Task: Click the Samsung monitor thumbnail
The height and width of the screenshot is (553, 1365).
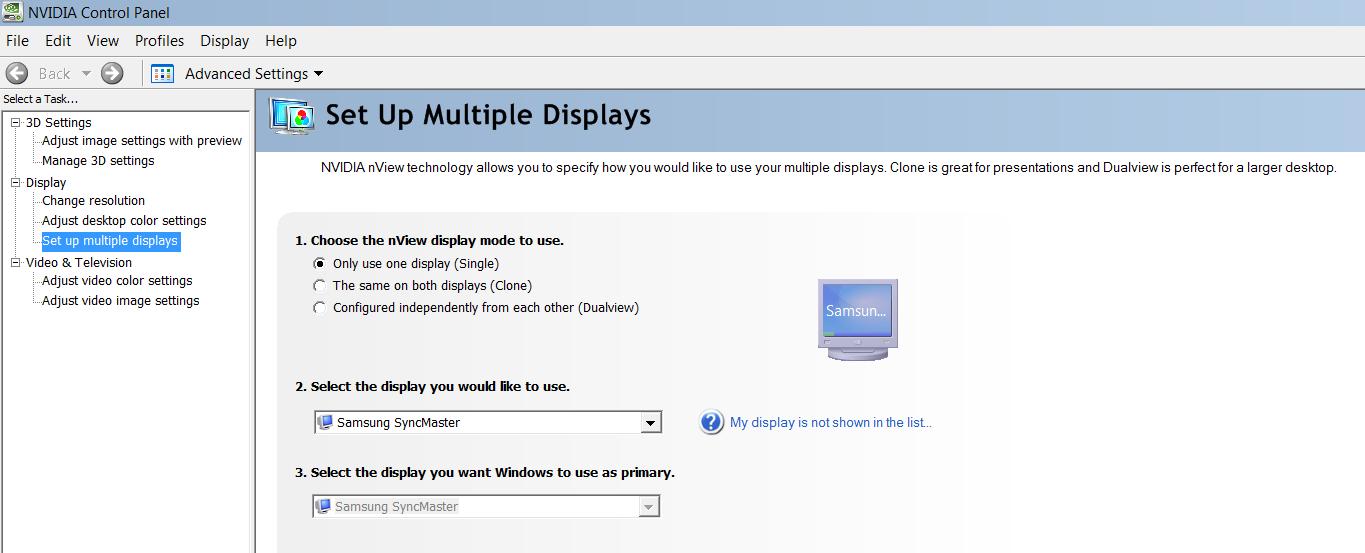Action: tap(857, 319)
